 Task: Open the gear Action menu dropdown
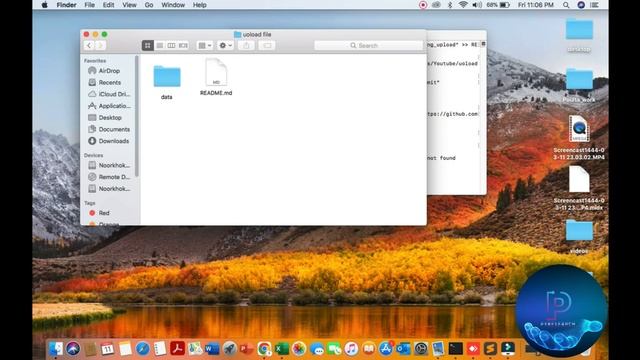coord(225,45)
